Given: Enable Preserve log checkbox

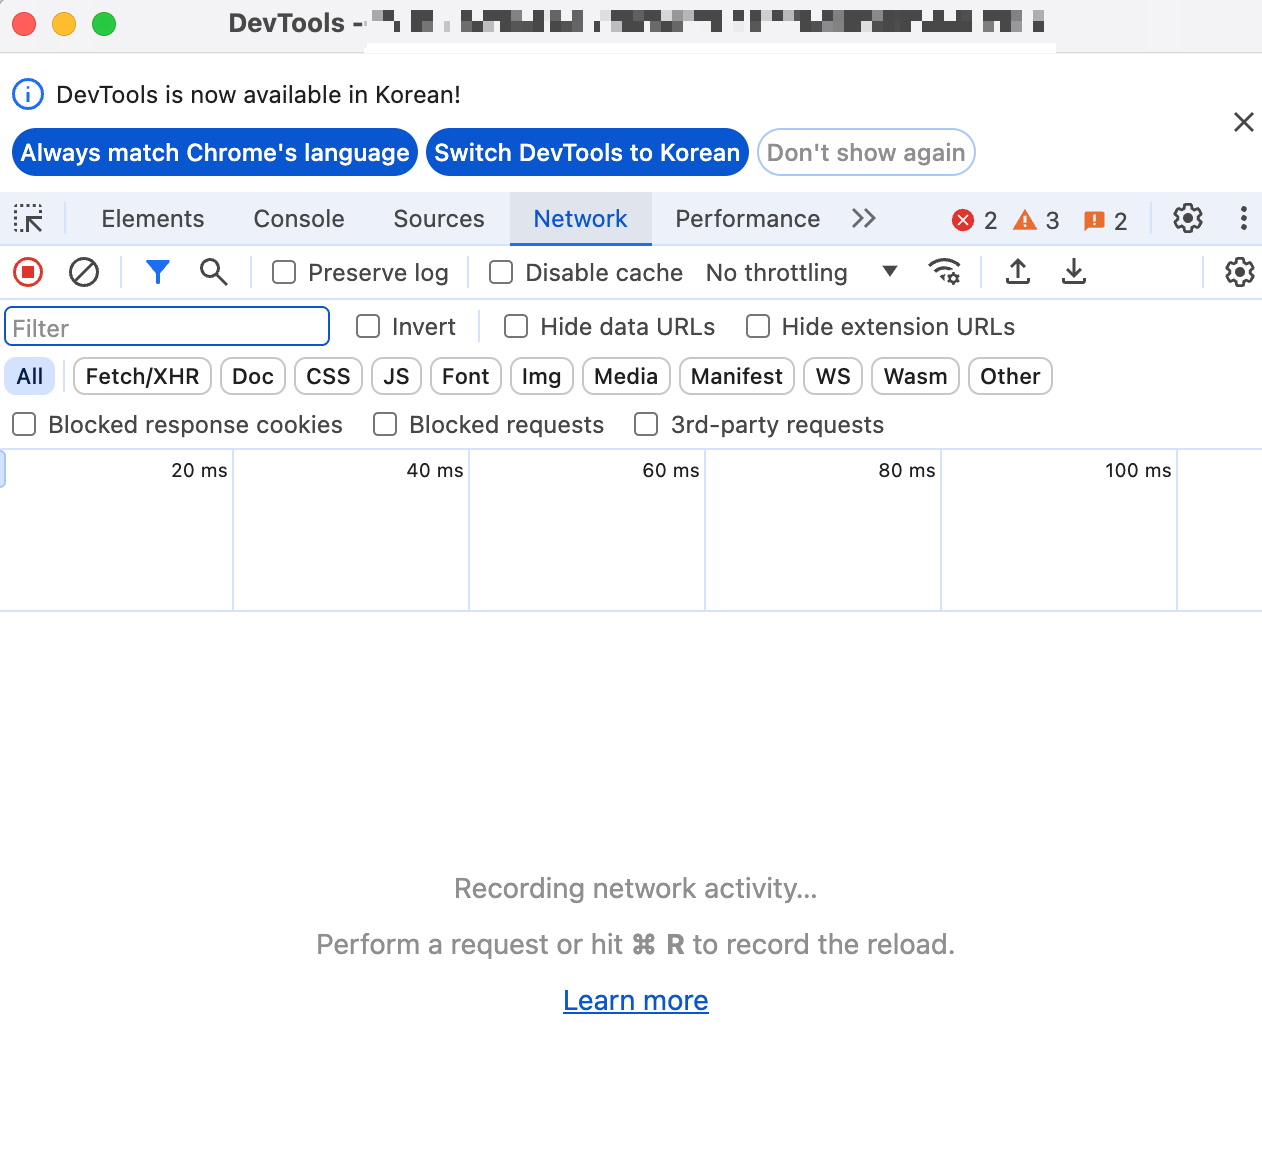Looking at the screenshot, I should (x=284, y=272).
